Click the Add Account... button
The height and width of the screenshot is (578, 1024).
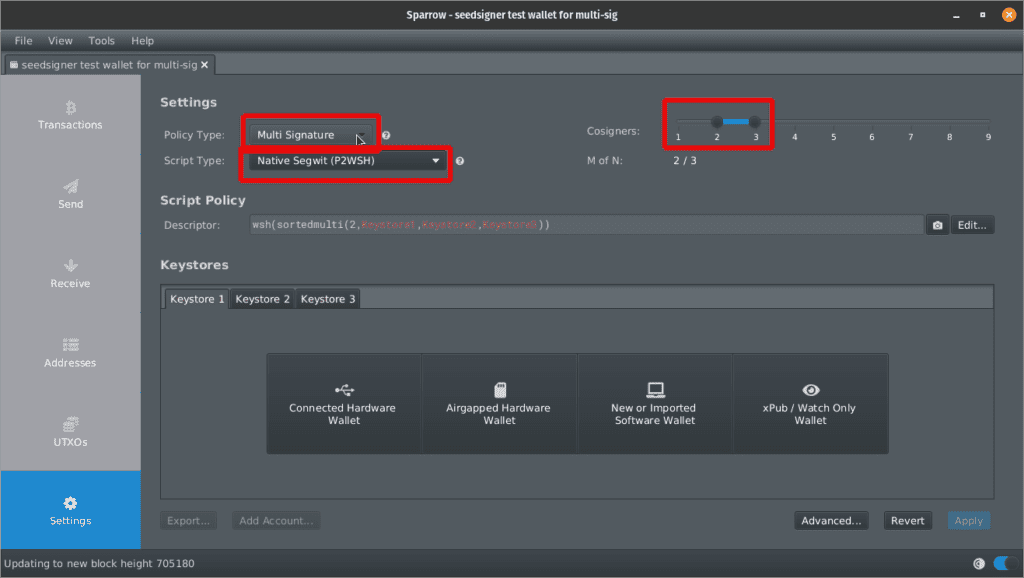coord(276,521)
